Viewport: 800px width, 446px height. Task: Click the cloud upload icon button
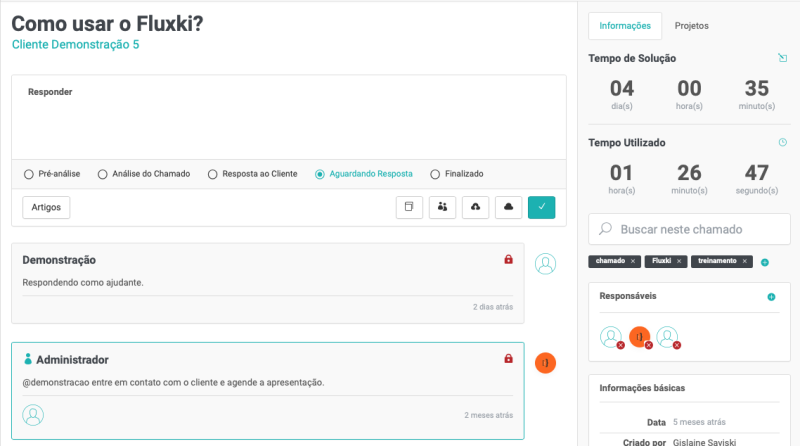pos(475,207)
